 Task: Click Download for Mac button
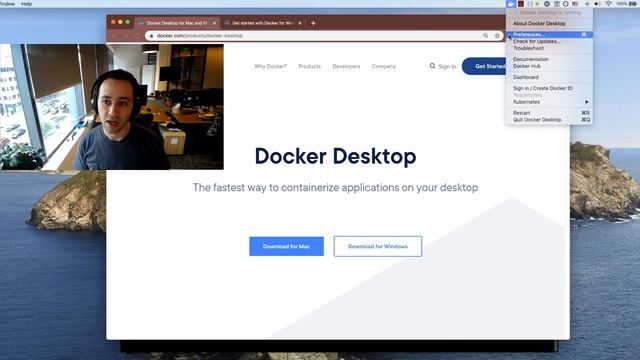click(x=287, y=247)
